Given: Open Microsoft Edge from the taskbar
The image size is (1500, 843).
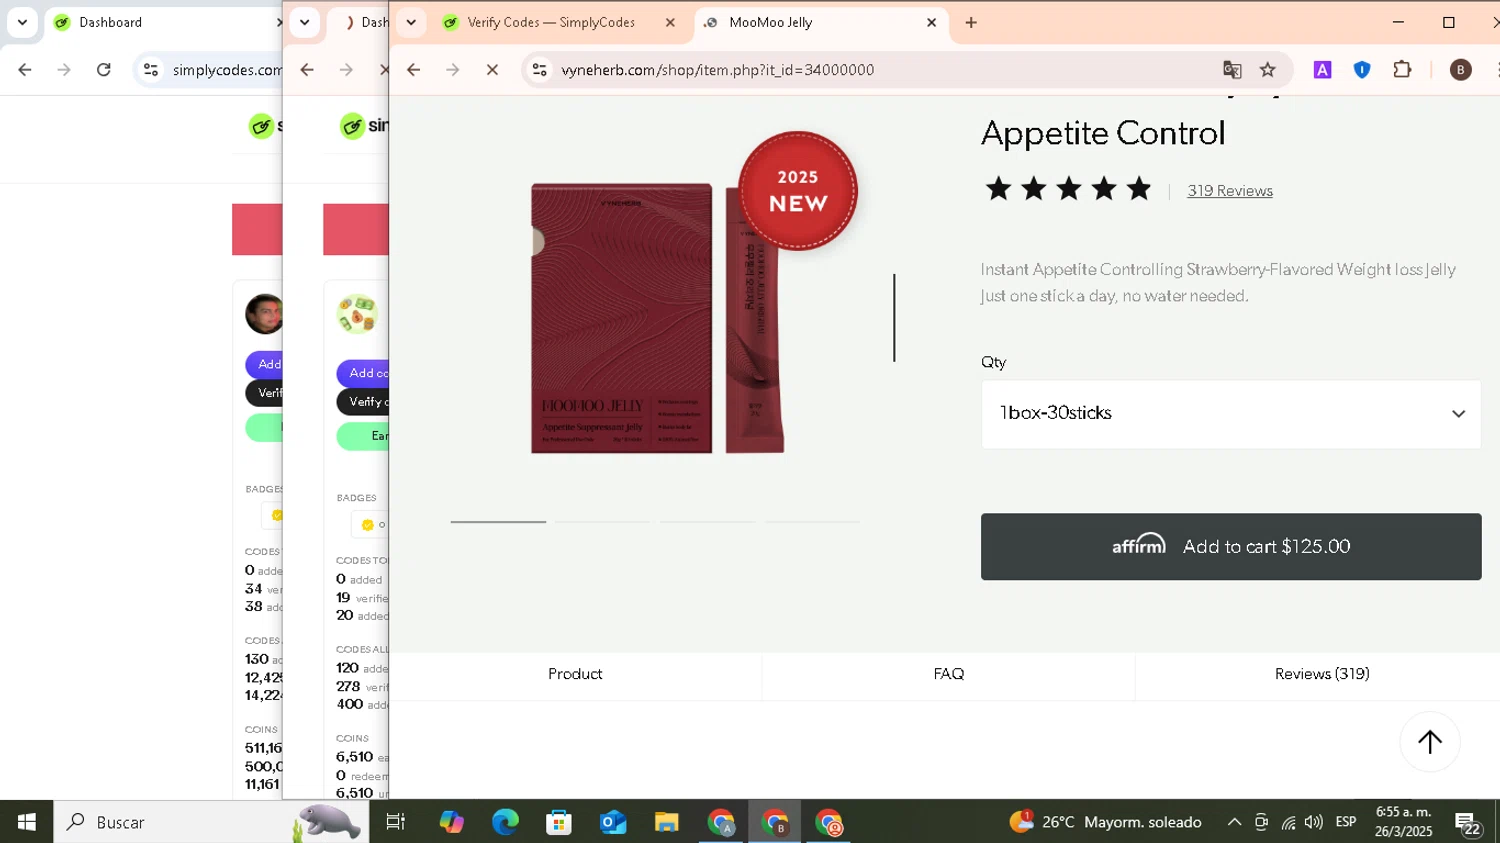Looking at the screenshot, I should pyautogui.click(x=505, y=822).
